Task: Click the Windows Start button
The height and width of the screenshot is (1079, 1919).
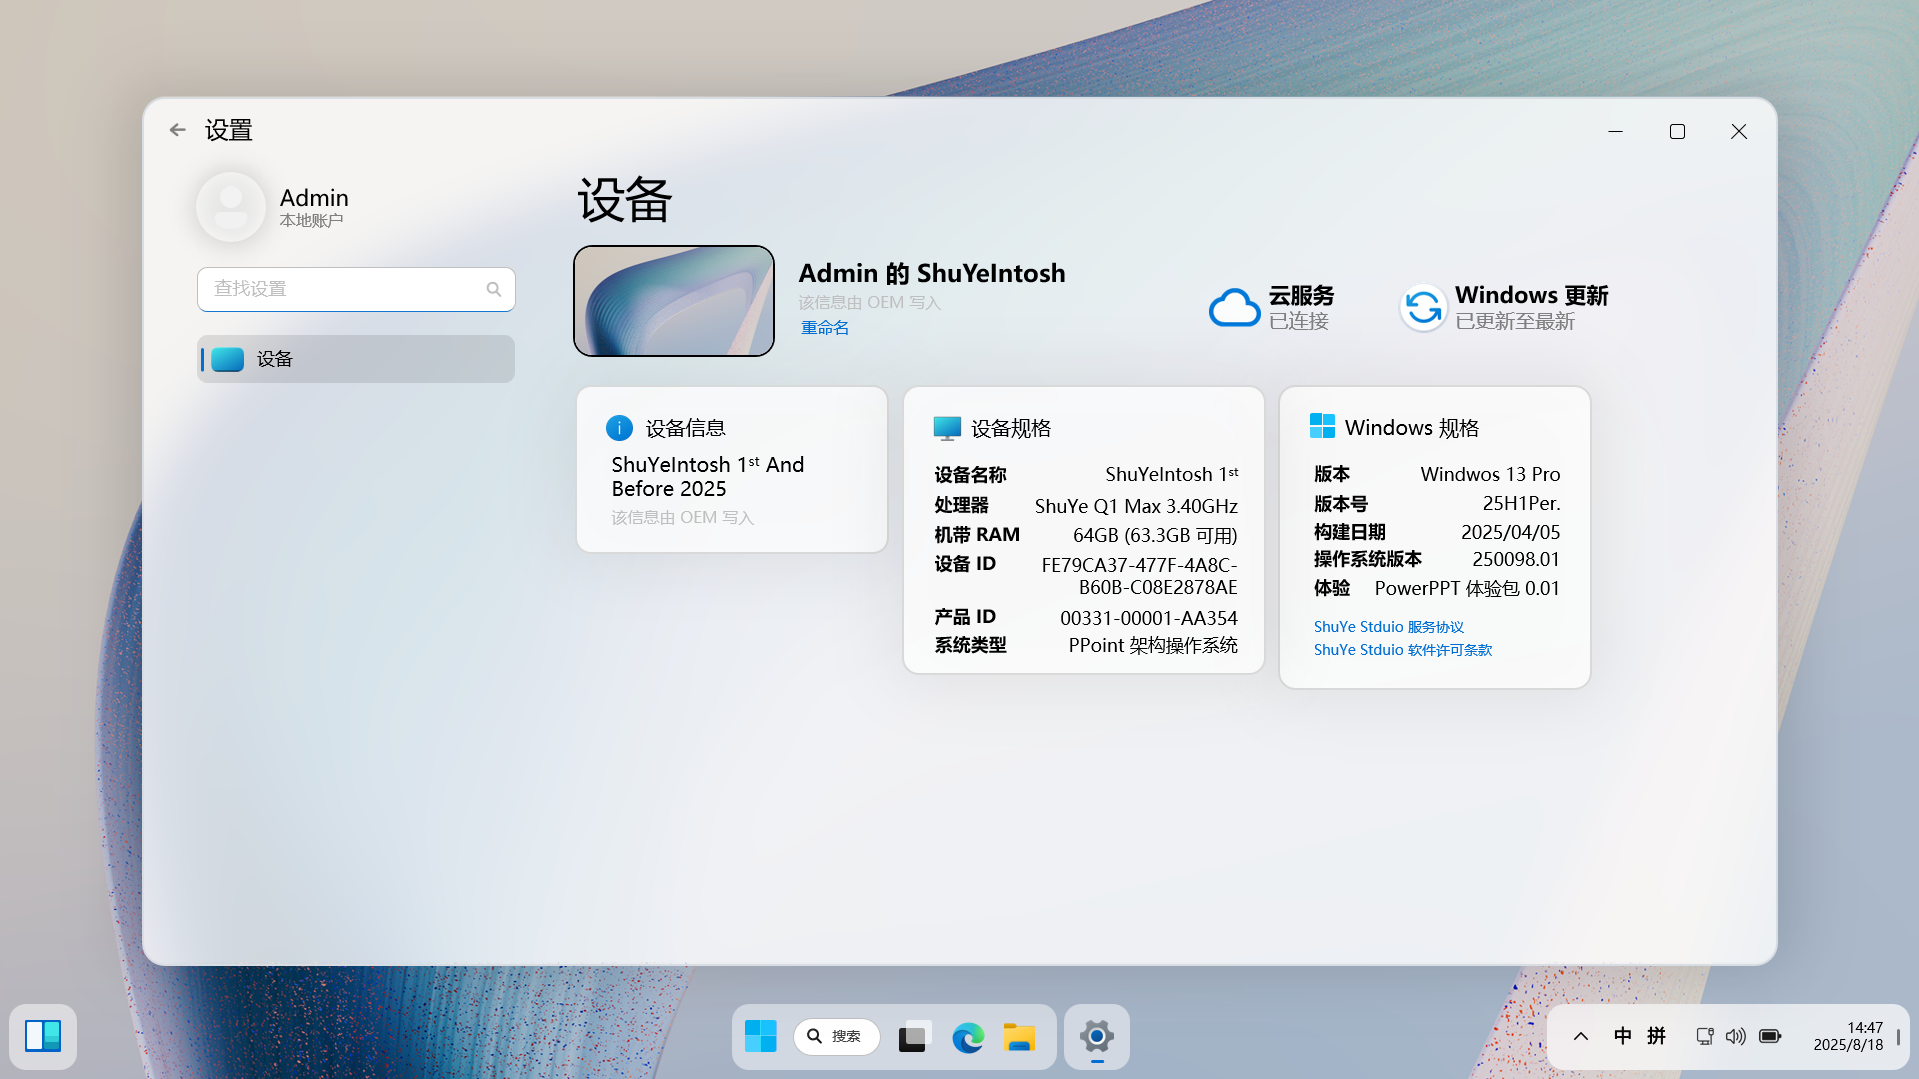Action: 760,1037
